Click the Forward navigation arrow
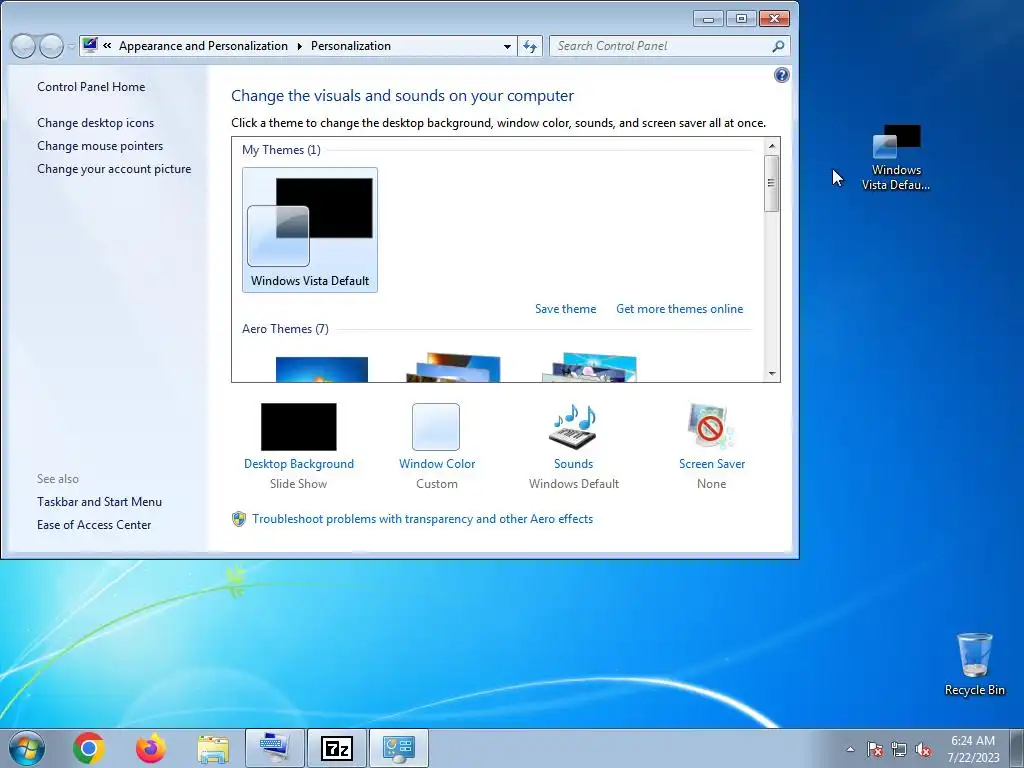The height and width of the screenshot is (768, 1024). [x=51, y=46]
